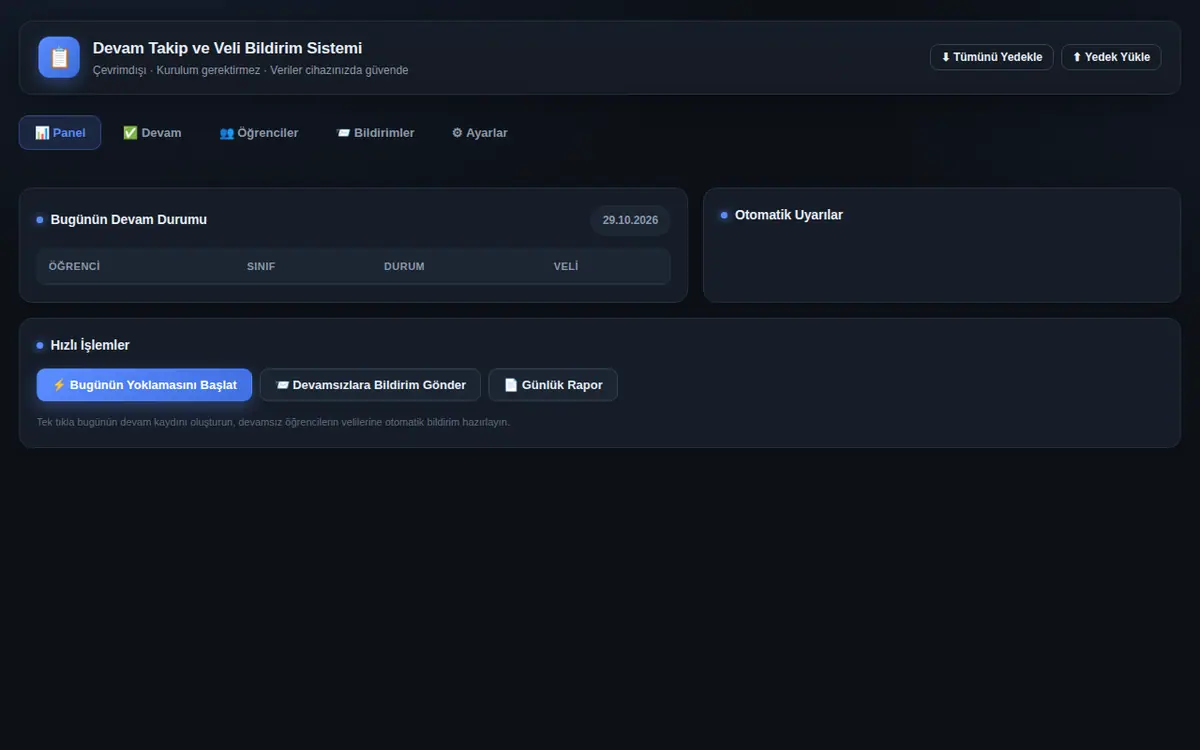Click the VELİ column header

click(x=566, y=267)
